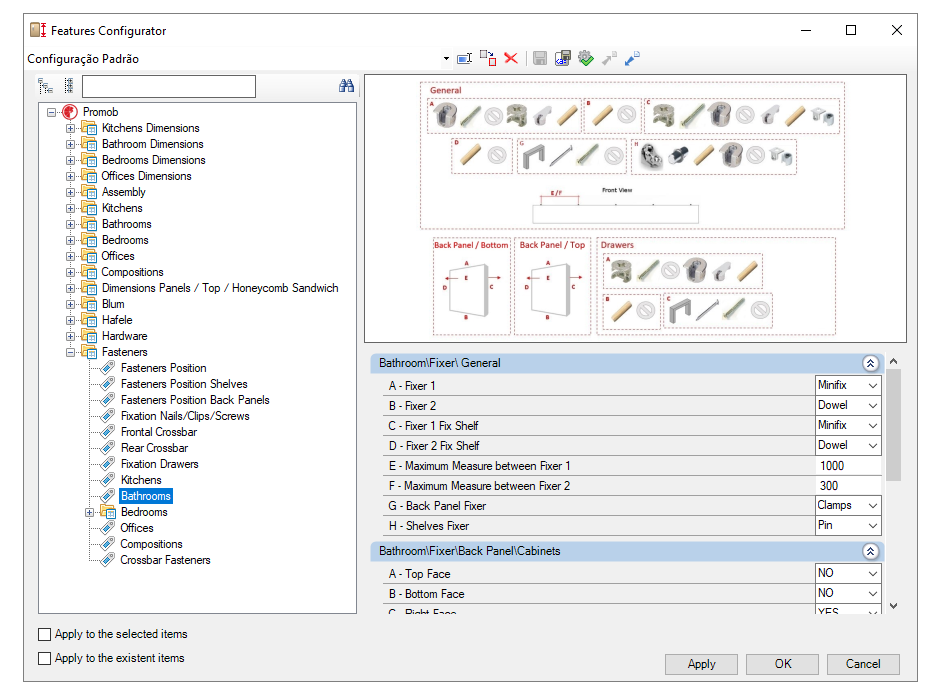The image size is (925, 689).
Task: Click the Cancel button
Action: [863, 664]
